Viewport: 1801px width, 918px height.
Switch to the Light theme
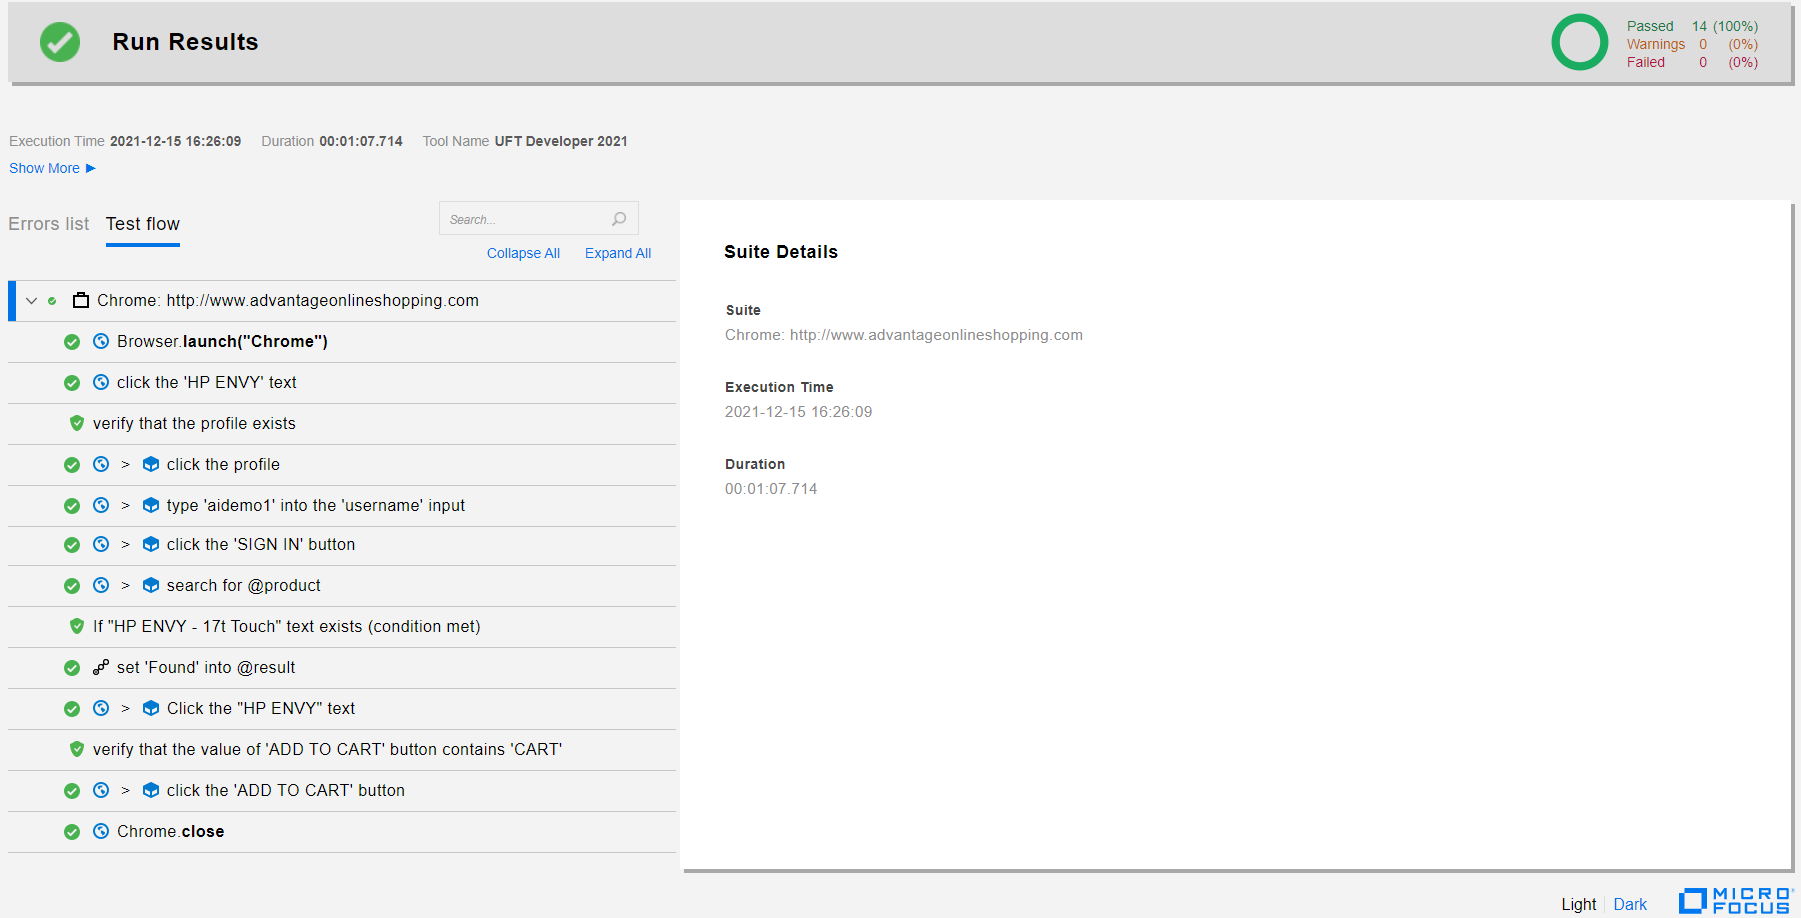coord(1578,904)
